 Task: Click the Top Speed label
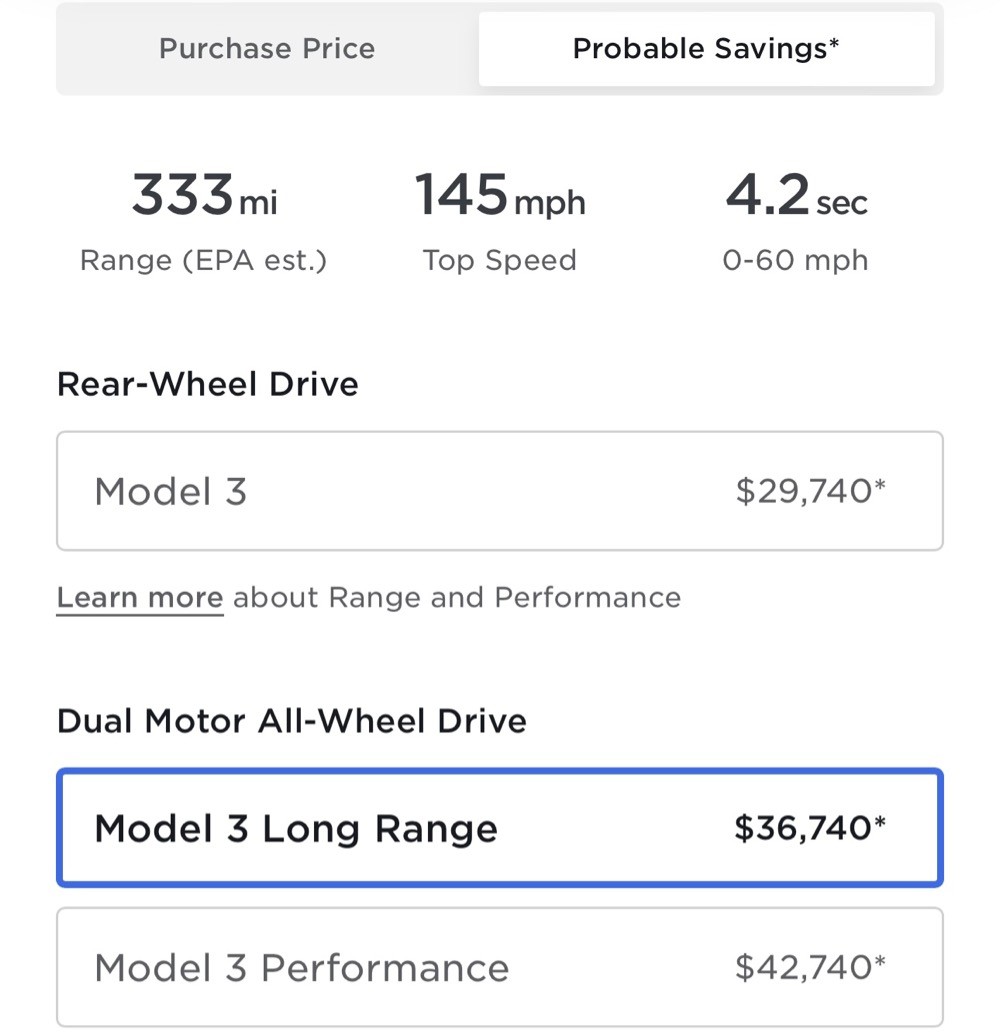click(500, 260)
